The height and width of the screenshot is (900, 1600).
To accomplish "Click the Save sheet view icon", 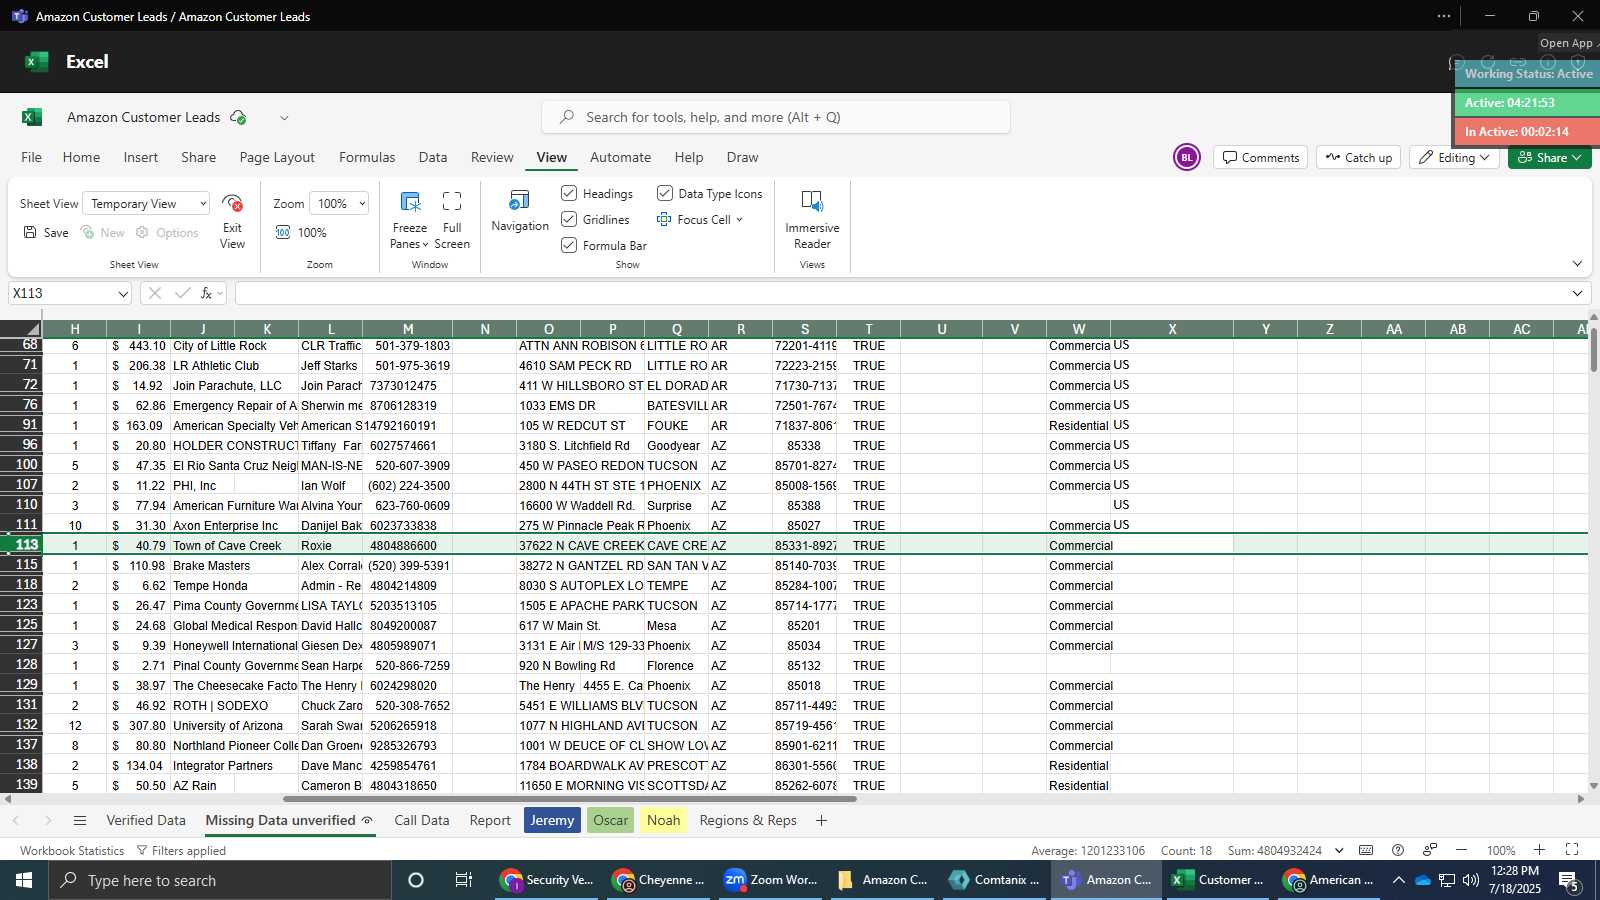I will click(30, 232).
